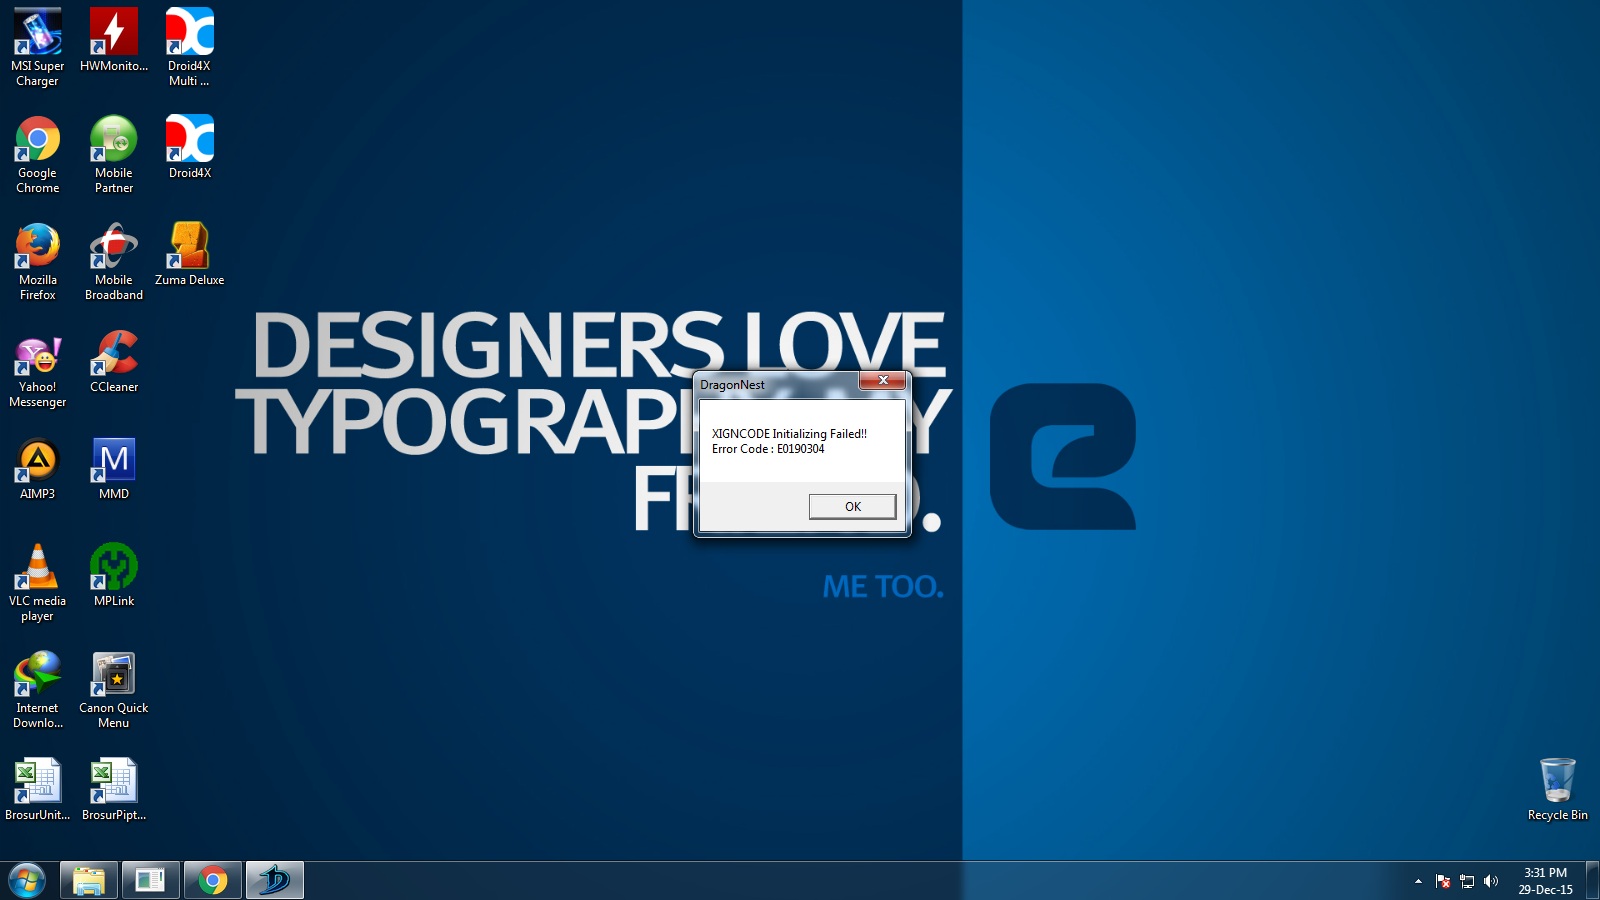Click the Show desktop button
1600x900 pixels.
[1592, 881]
